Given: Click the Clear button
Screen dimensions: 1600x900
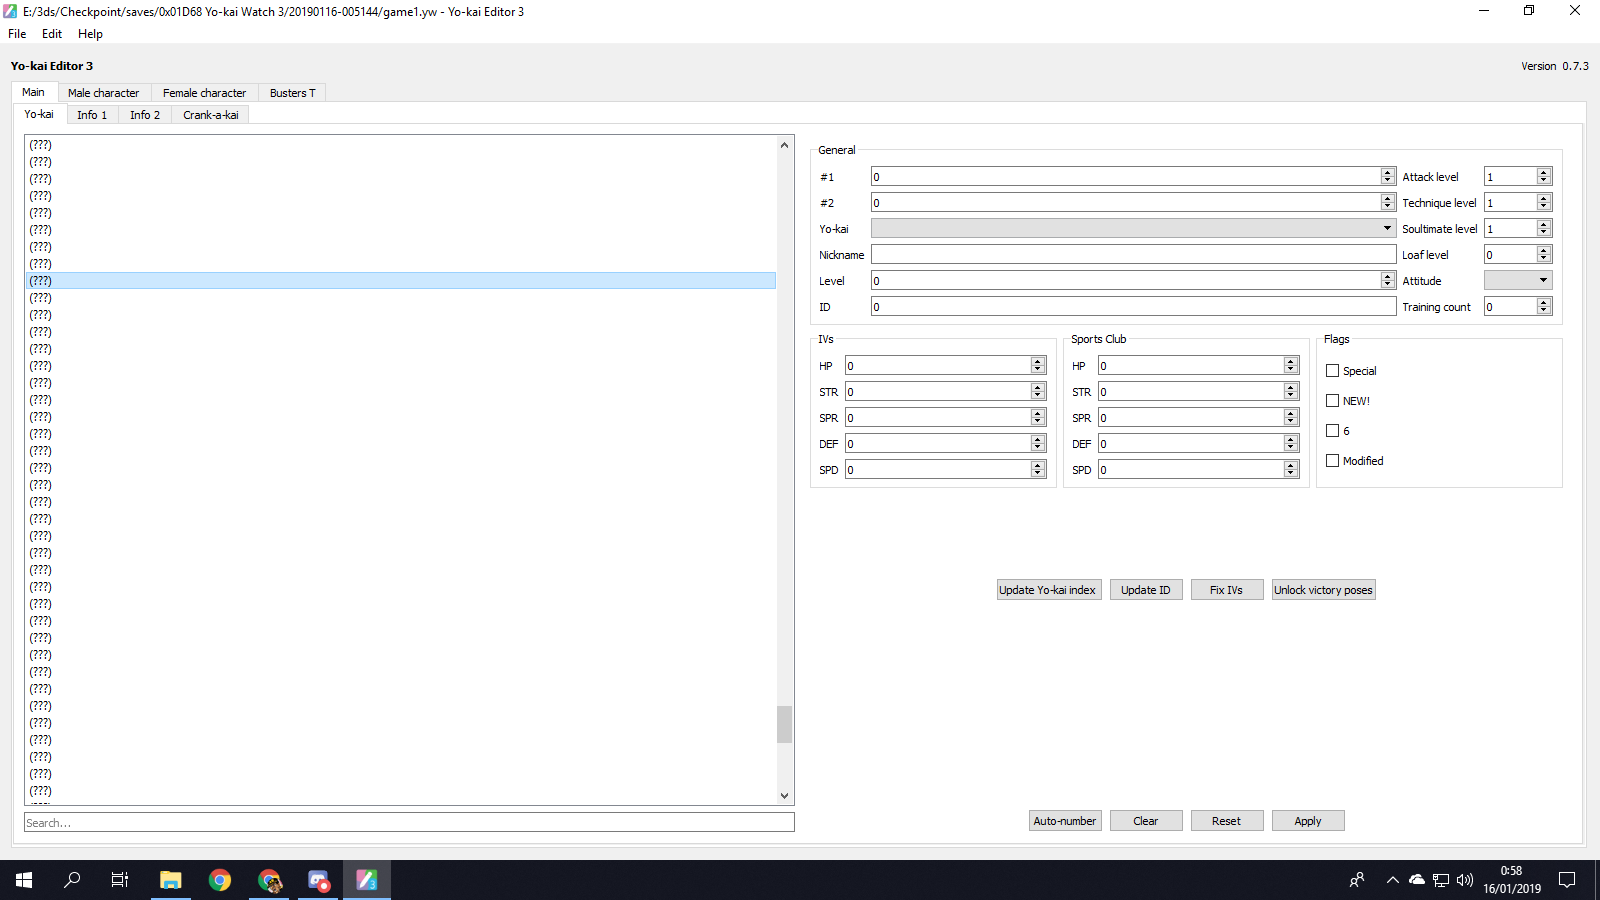Looking at the screenshot, I should [1146, 821].
